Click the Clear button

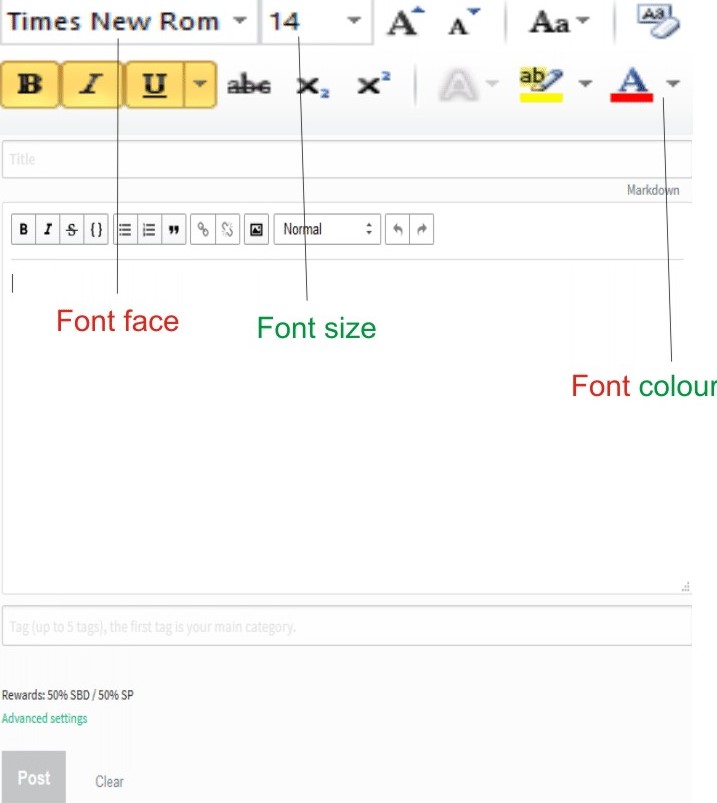109,781
